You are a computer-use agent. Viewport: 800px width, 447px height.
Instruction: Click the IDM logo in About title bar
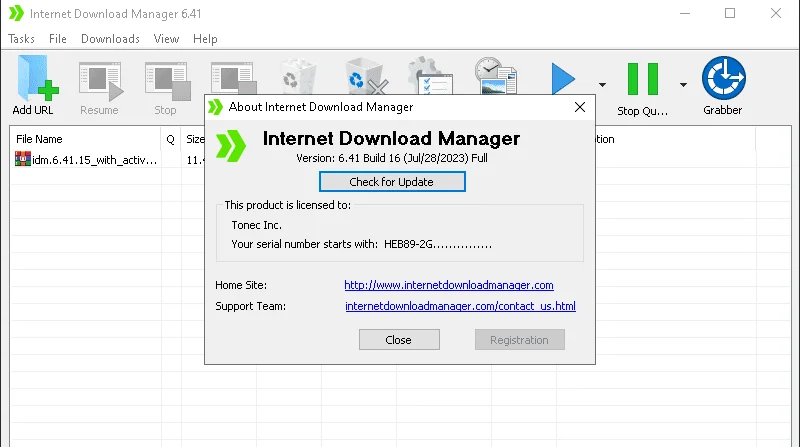[x=215, y=107]
